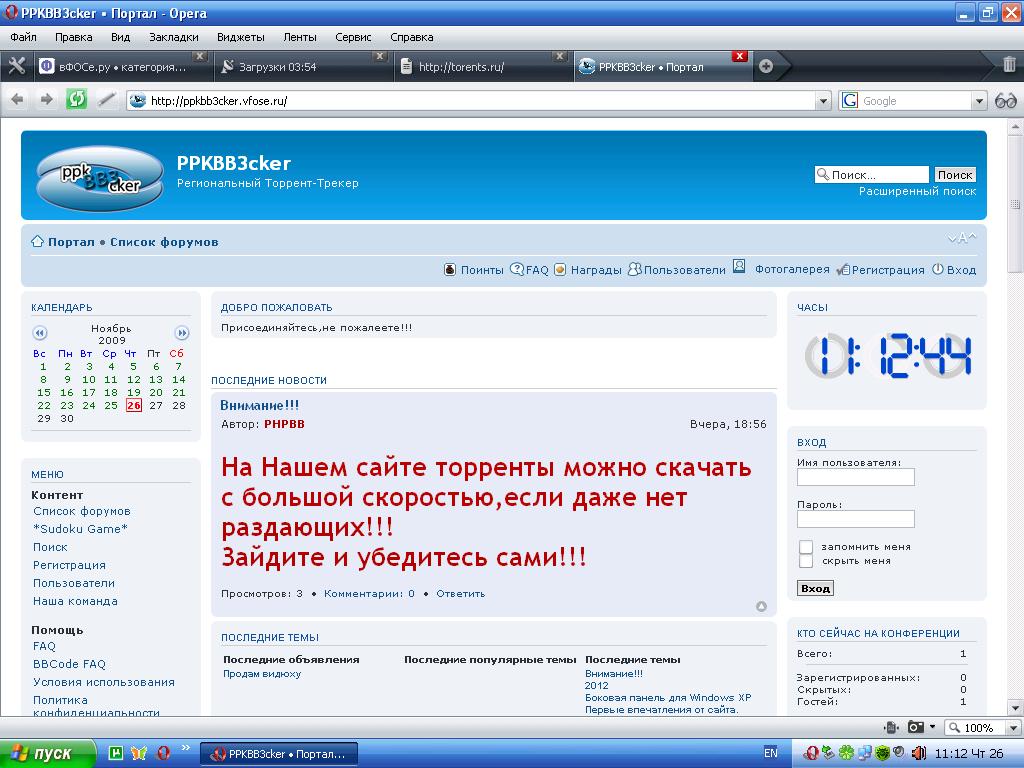The image size is (1024, 768).
Task: Expand the address bar history dropdown
Action: click(x=823, y=100)
